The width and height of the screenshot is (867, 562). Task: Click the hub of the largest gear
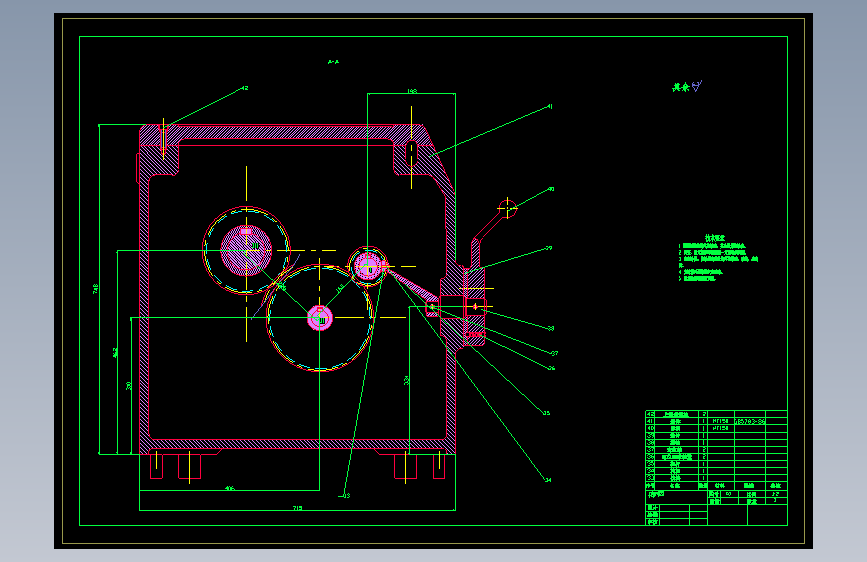coord(320,318)
